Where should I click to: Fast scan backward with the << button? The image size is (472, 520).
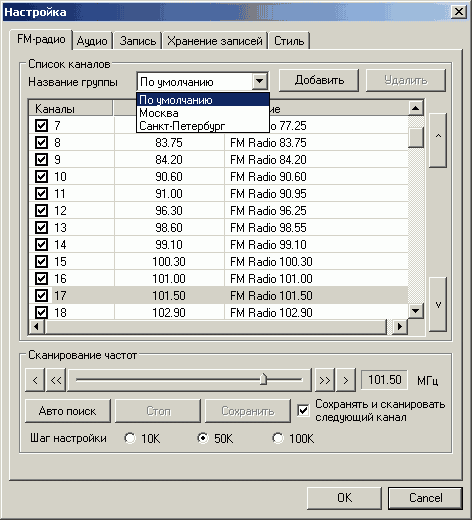point(56,380)
